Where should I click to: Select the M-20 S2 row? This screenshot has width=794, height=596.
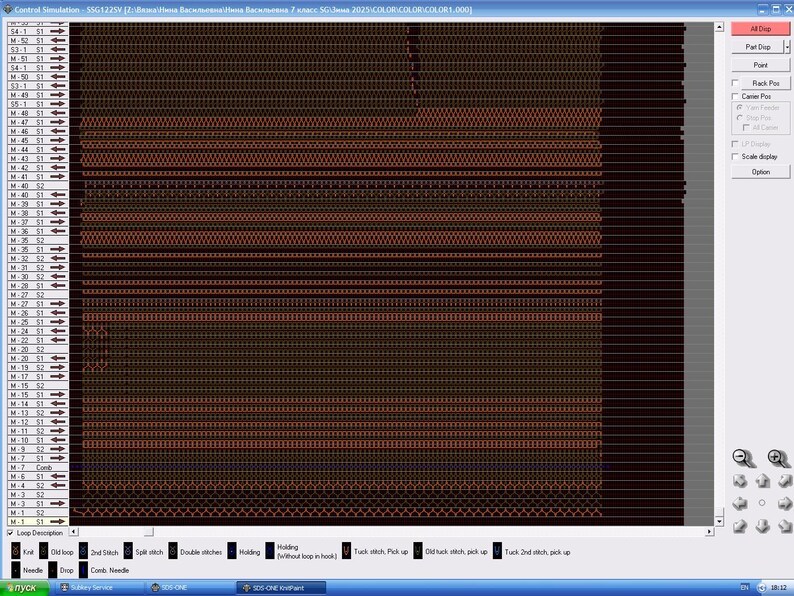pos(38,349)
